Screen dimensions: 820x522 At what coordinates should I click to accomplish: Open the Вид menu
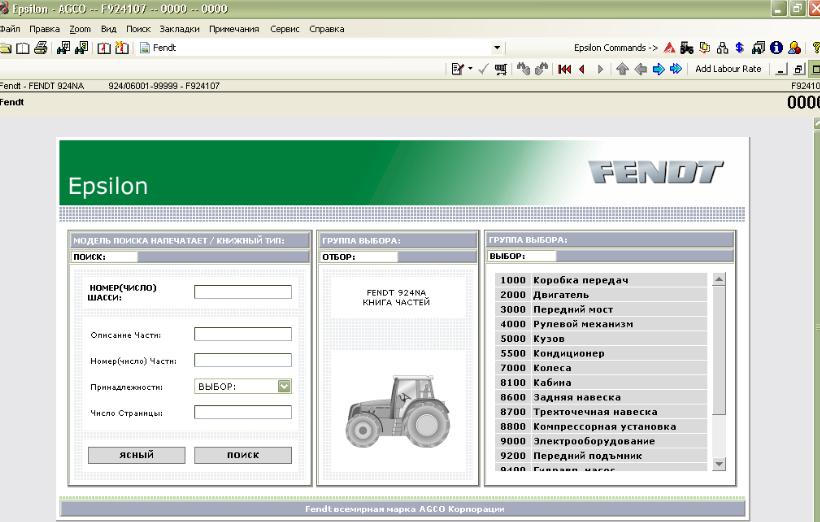(108, 29)
